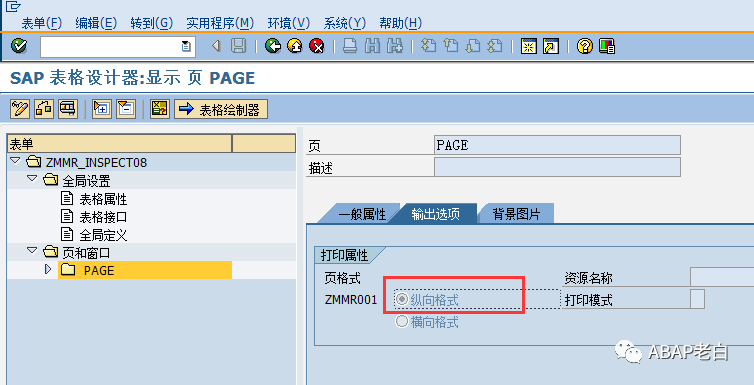Click the Create New Session icon
The height and width of the screenshot is (385, 754).
pos(529,46)
